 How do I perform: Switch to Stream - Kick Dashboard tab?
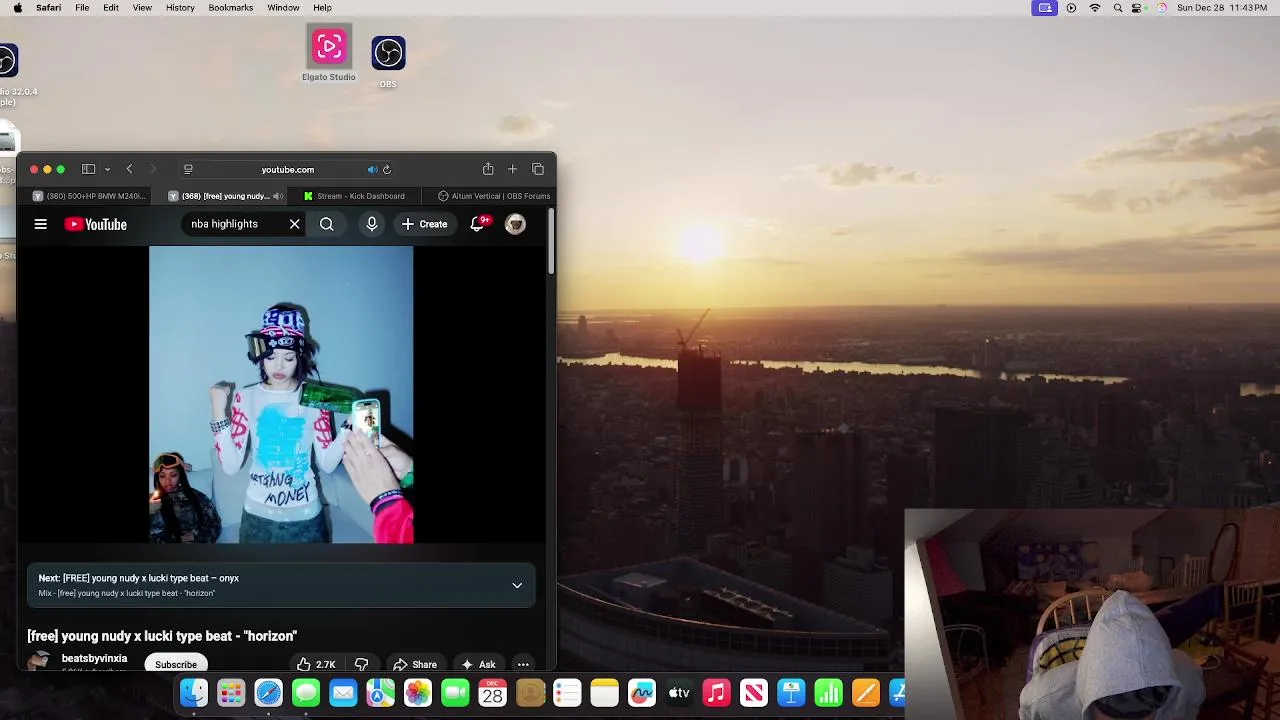(x=355, y=196)
